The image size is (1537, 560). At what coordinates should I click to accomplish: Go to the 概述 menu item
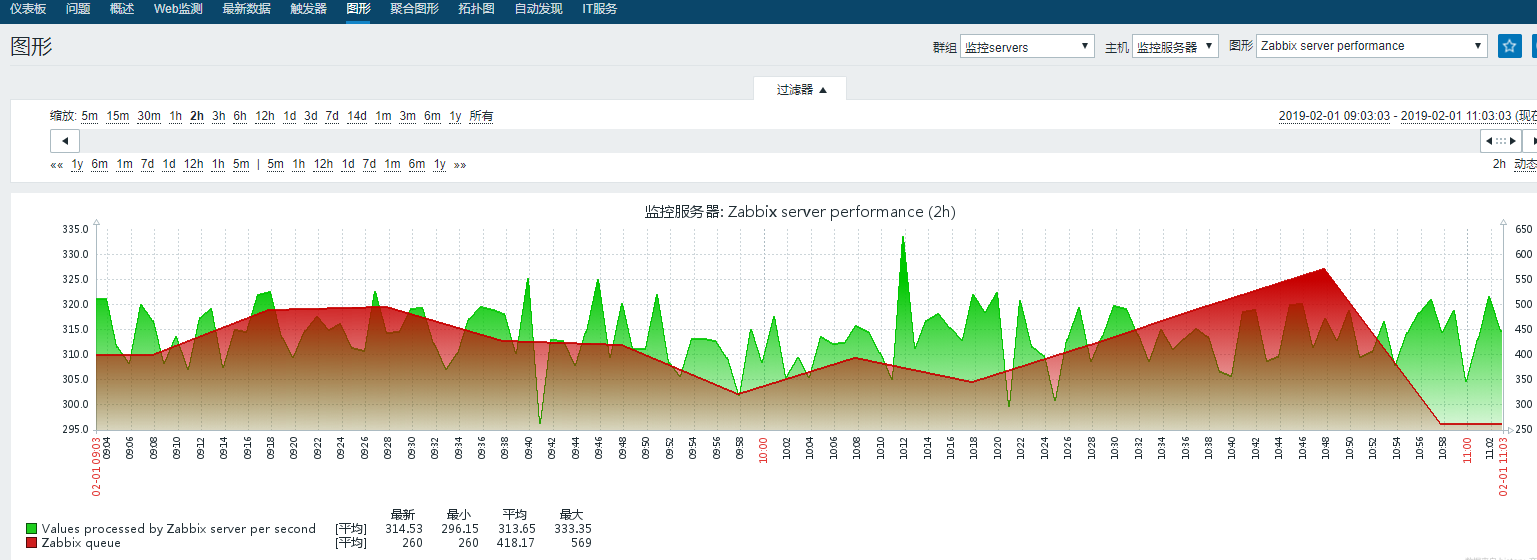click(122, 9)
